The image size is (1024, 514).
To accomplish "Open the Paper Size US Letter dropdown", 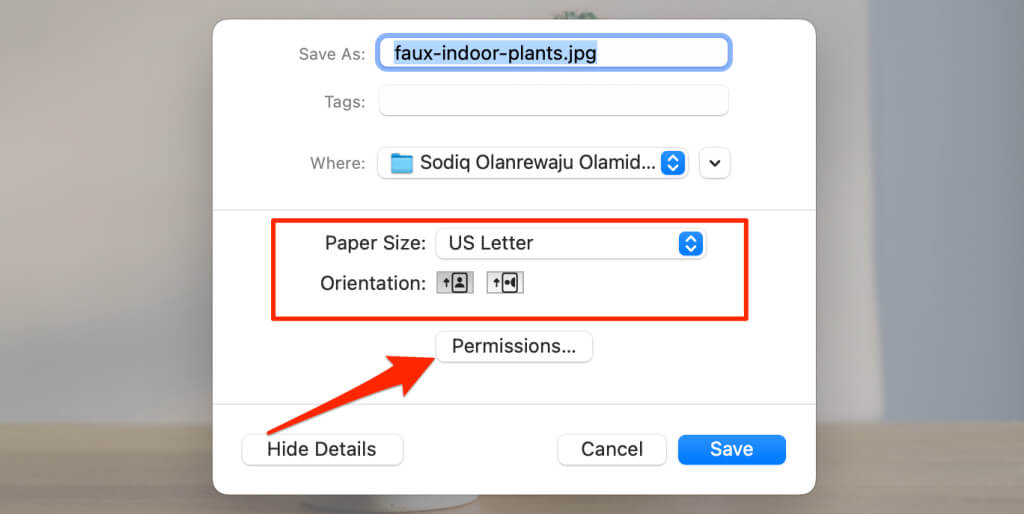I will pyautogui.click(x=571, y=244).
